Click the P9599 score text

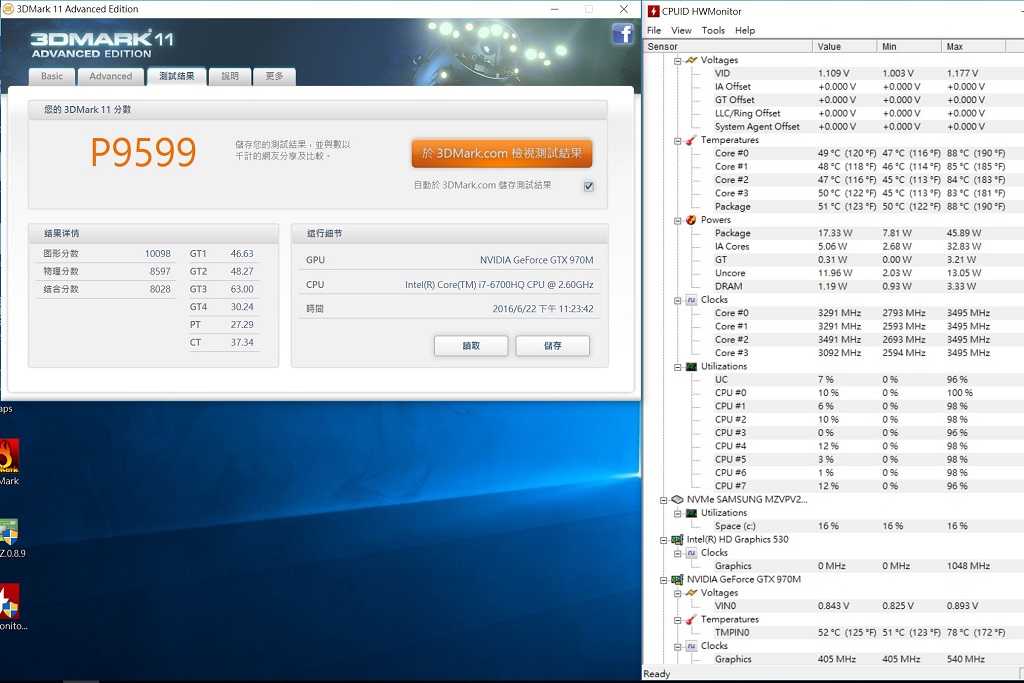[x=143, y=152]
